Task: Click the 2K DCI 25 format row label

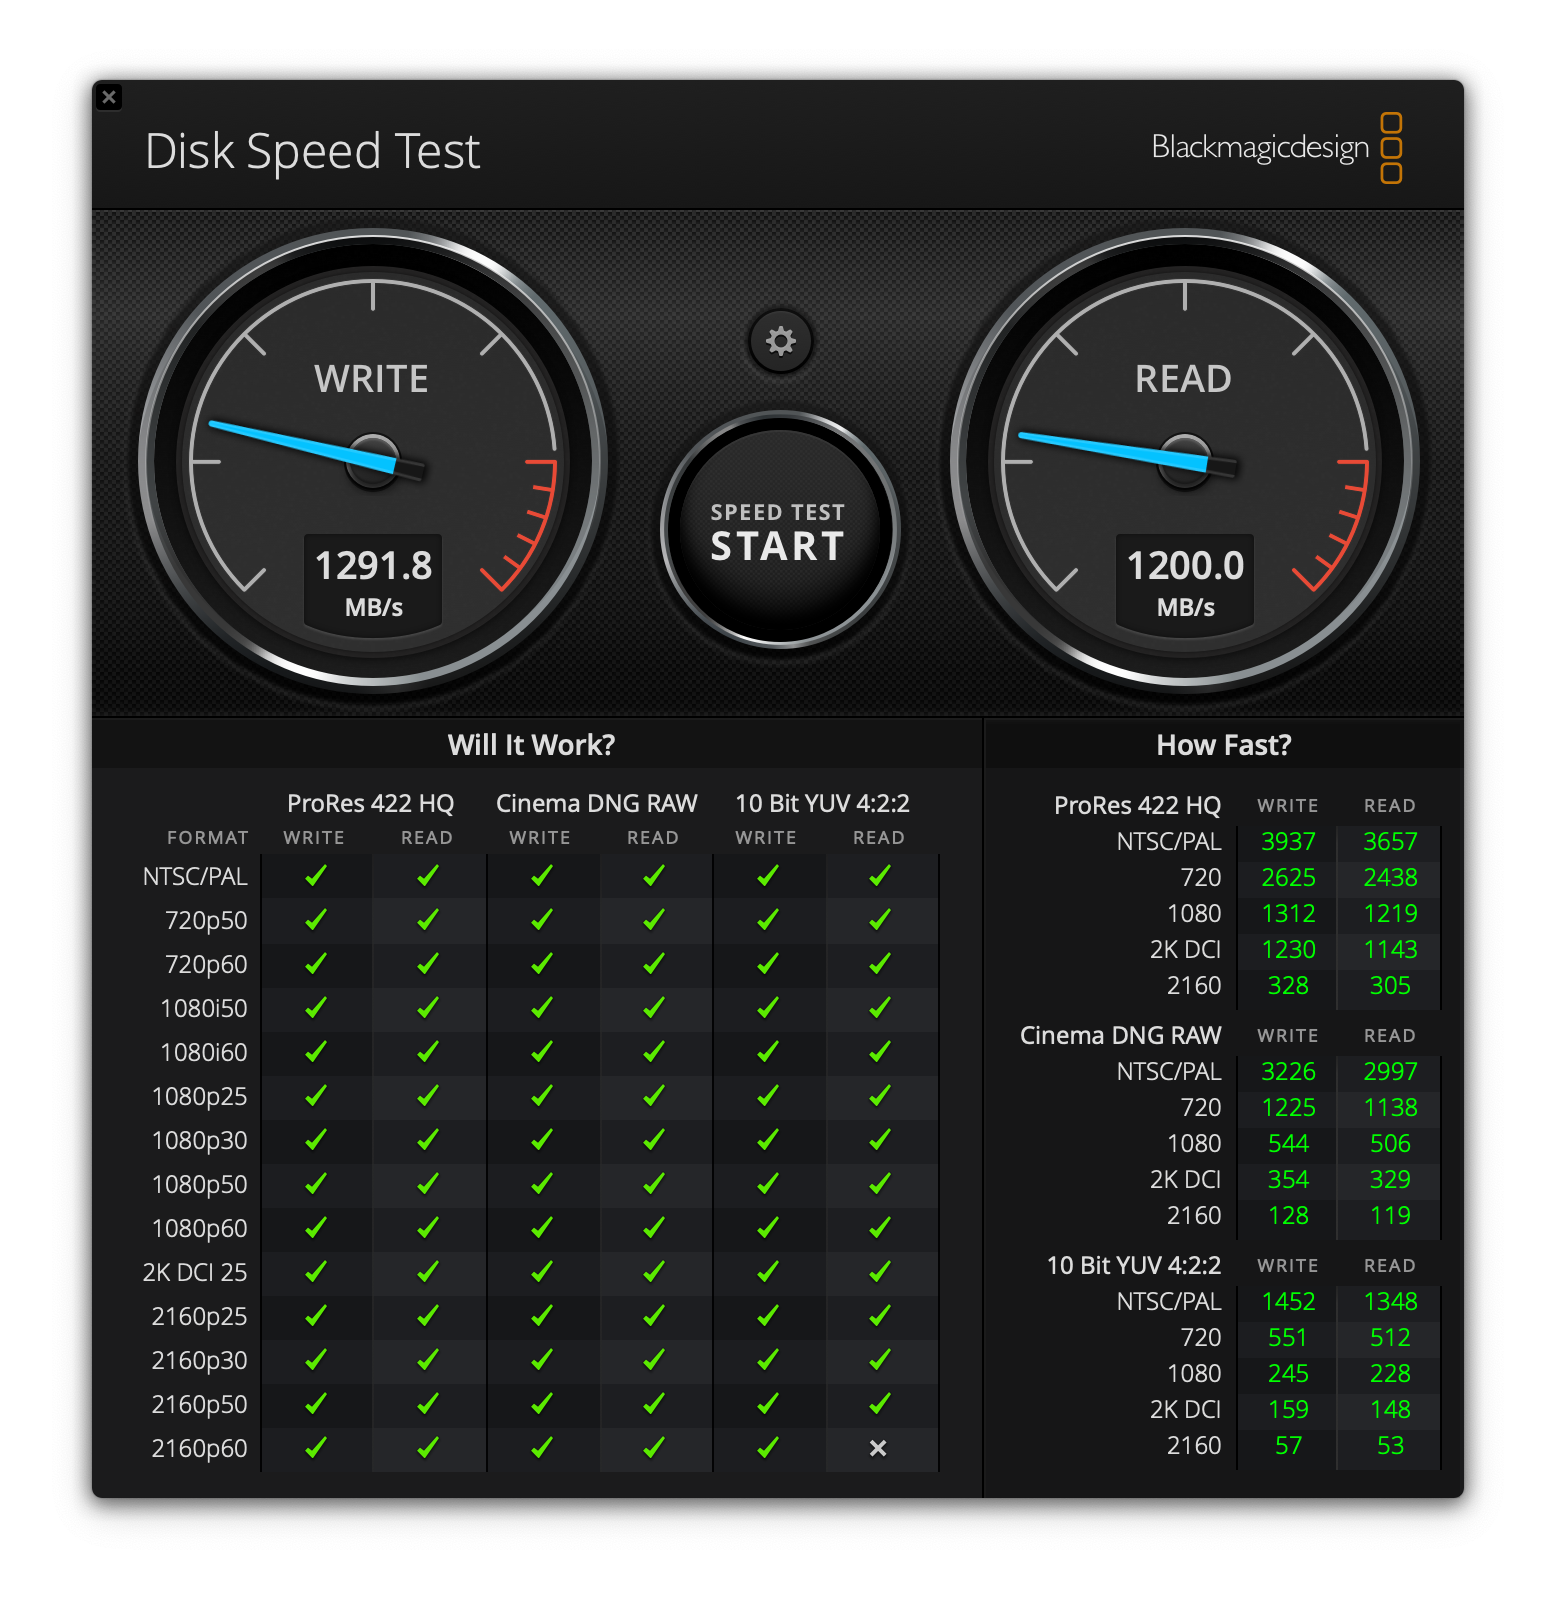Action: tap(195, 1272)
